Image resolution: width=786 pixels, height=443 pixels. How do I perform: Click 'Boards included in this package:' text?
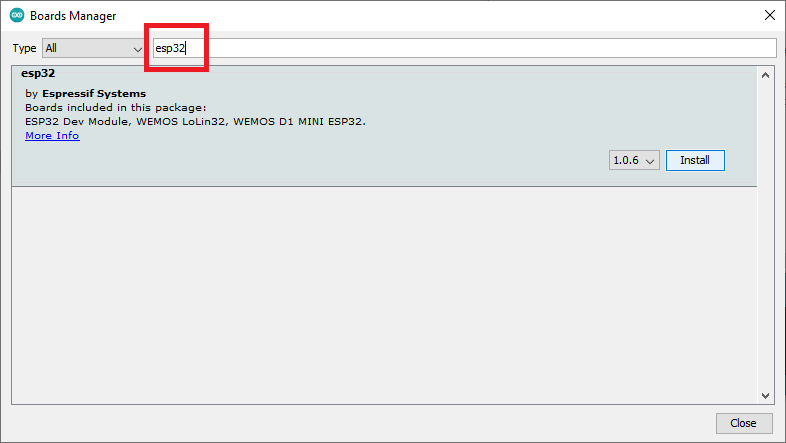click(x=116, y=108)
